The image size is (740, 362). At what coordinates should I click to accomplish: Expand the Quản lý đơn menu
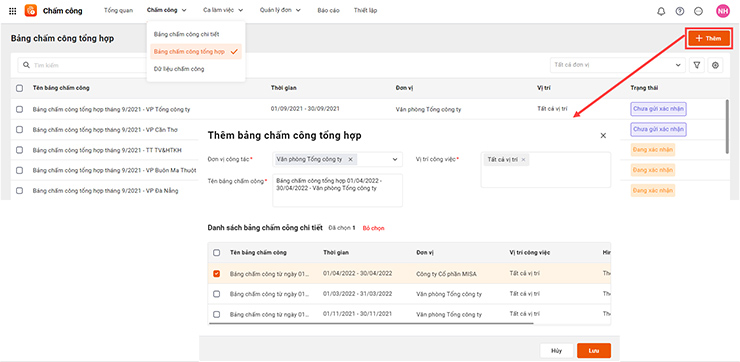coord(280,10)
